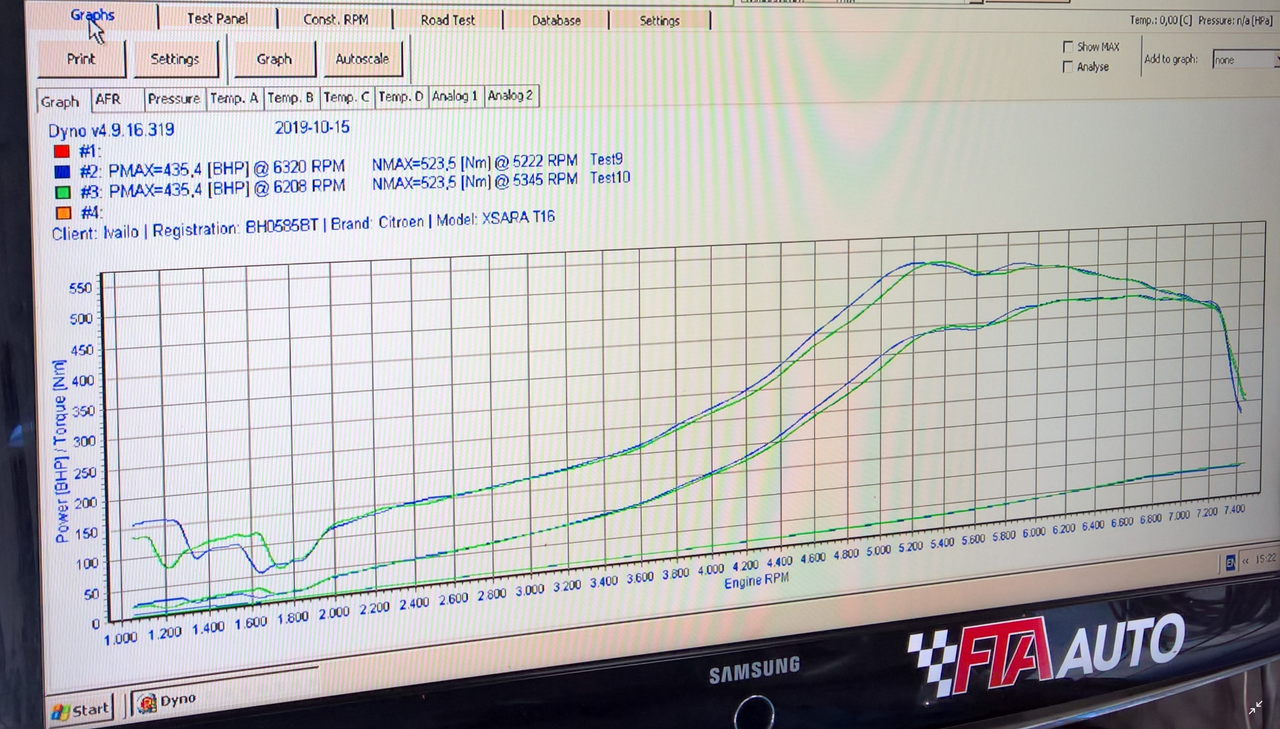The width and height of the screenshot is (1280, 729).
Task: Click the Print button
Action: pyautogui.click(x=81, y=59)
